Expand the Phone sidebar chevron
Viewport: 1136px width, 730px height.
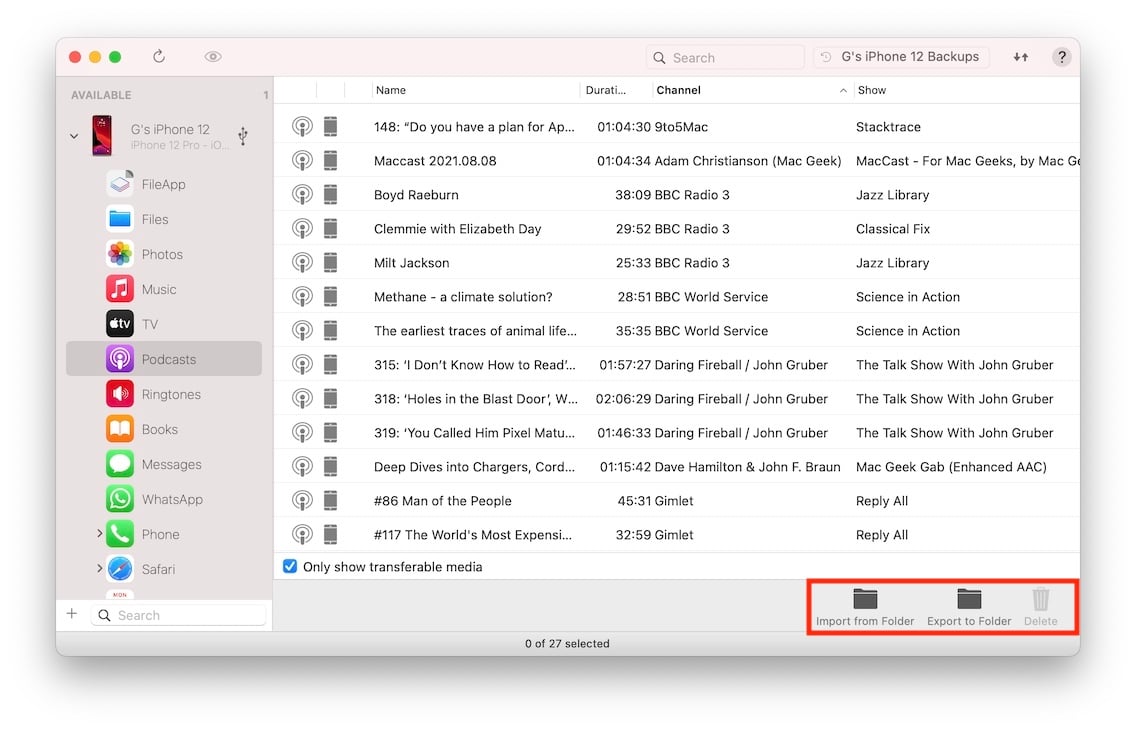[99, 533]
